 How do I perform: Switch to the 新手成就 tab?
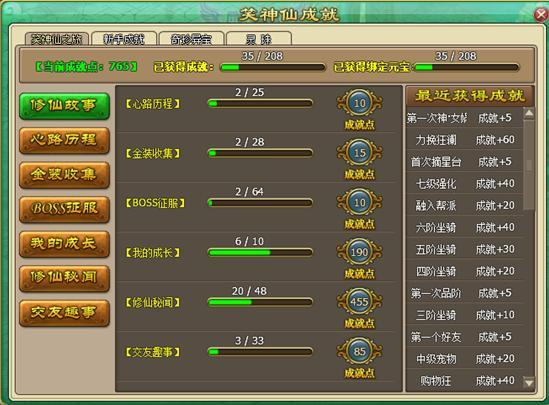[124, 39]
